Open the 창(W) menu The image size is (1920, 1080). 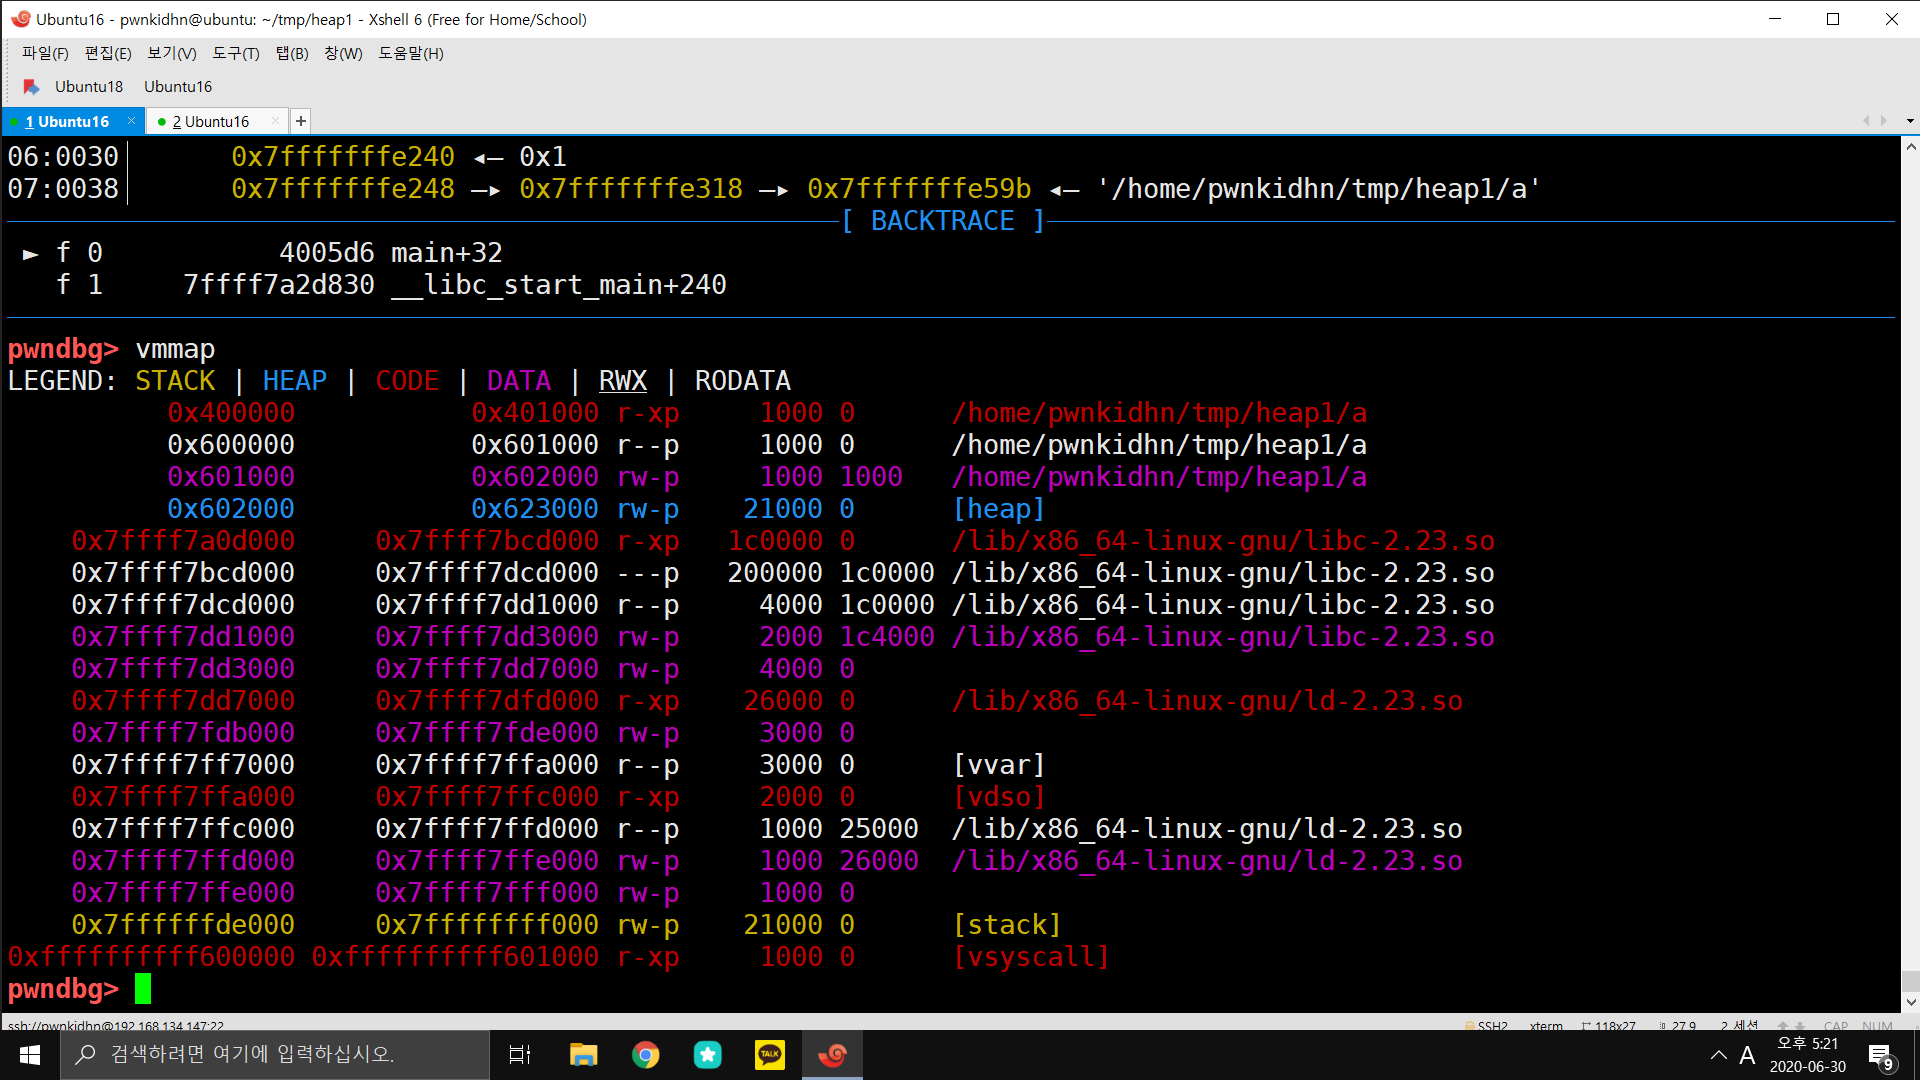click(x=343, y=53)
